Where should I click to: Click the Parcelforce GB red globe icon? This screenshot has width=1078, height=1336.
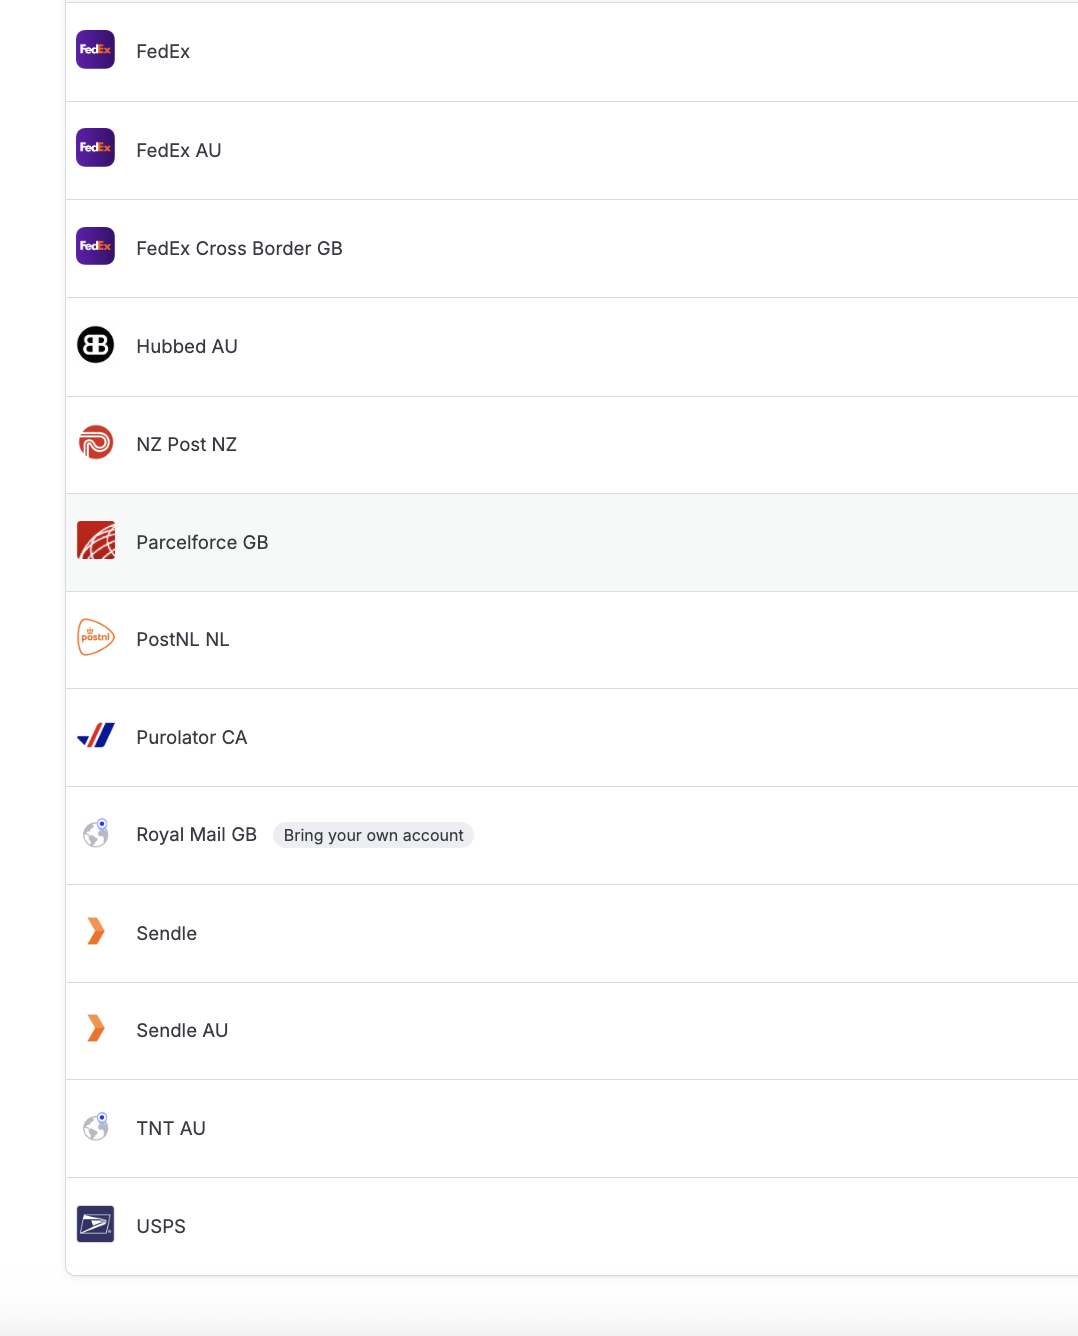coord(96,540)
